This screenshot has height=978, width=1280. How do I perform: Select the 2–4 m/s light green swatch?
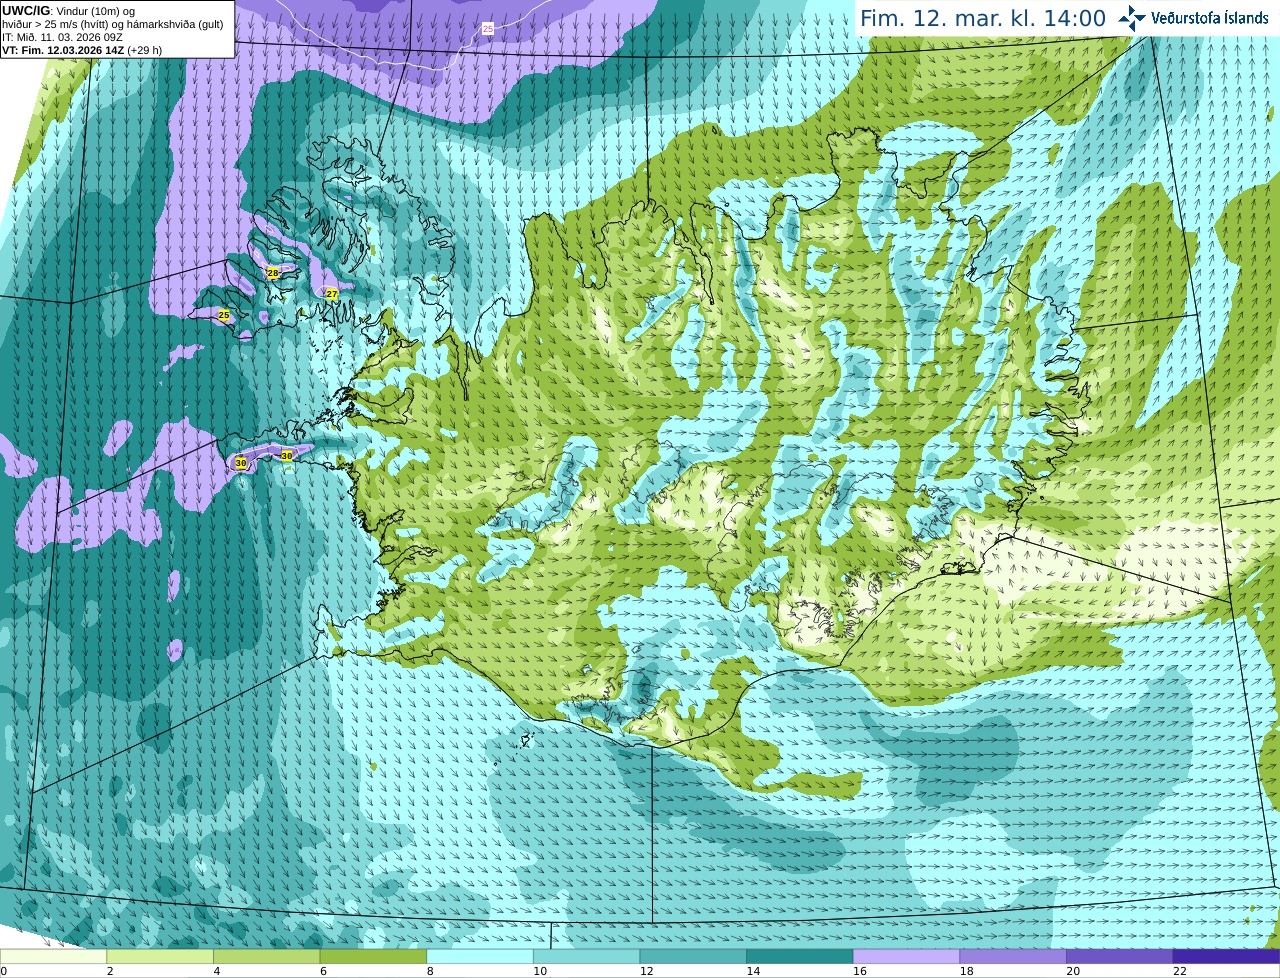(160, 957)
